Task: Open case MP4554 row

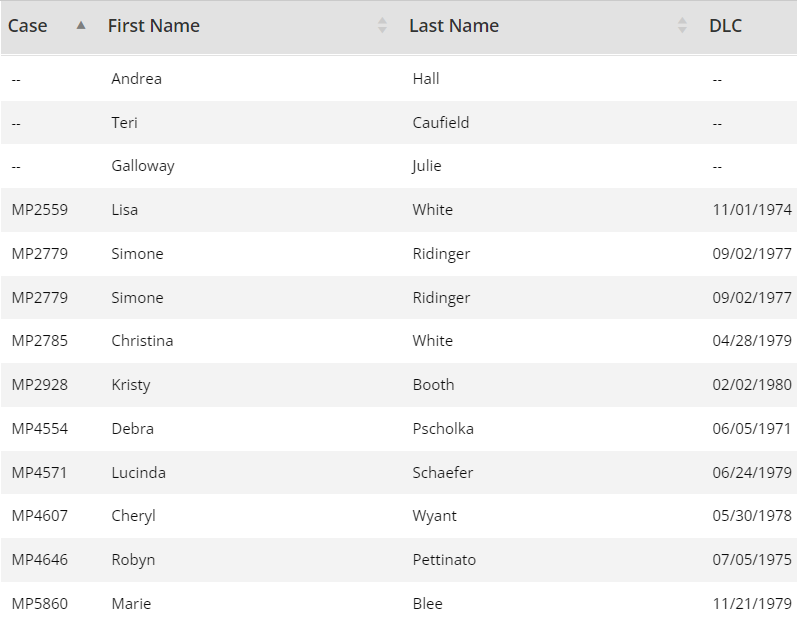Action: pyautogui.click(x=39, y=429)
